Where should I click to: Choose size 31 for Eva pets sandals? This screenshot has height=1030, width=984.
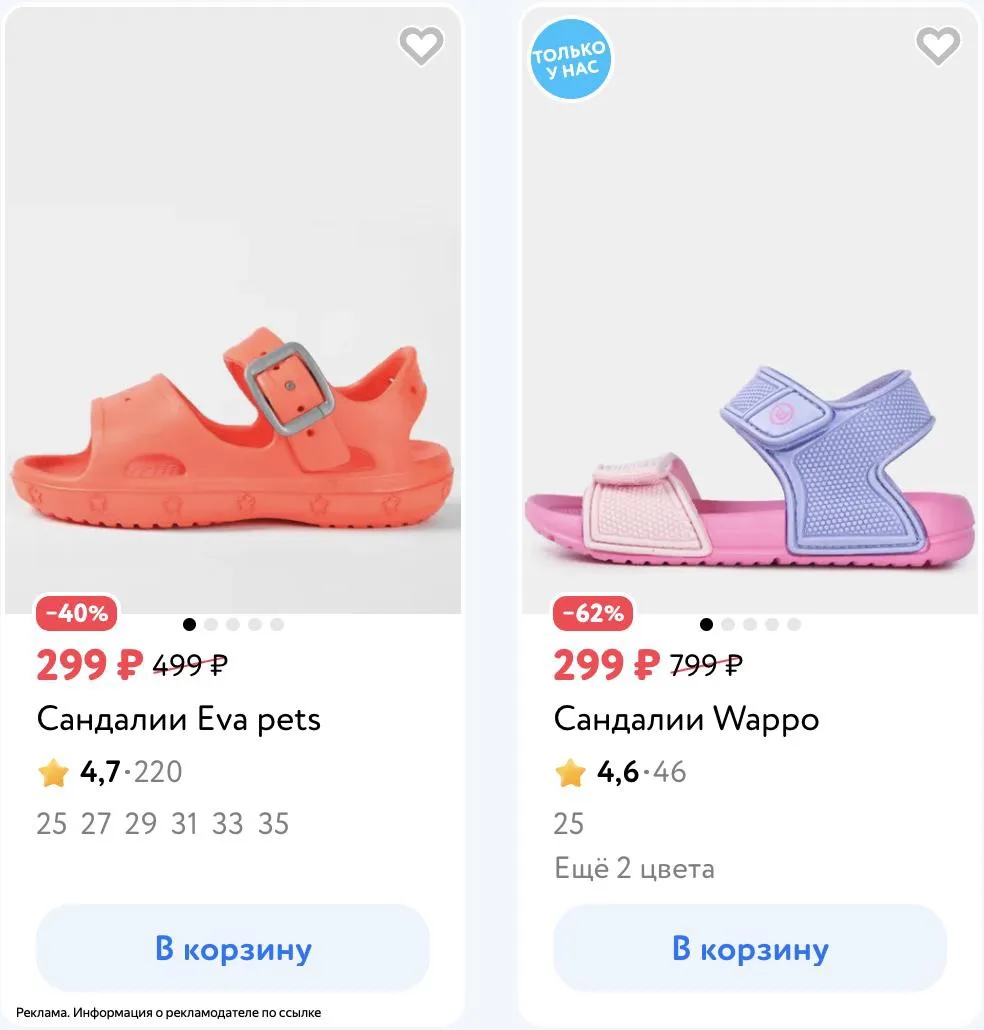click(184, 824)
